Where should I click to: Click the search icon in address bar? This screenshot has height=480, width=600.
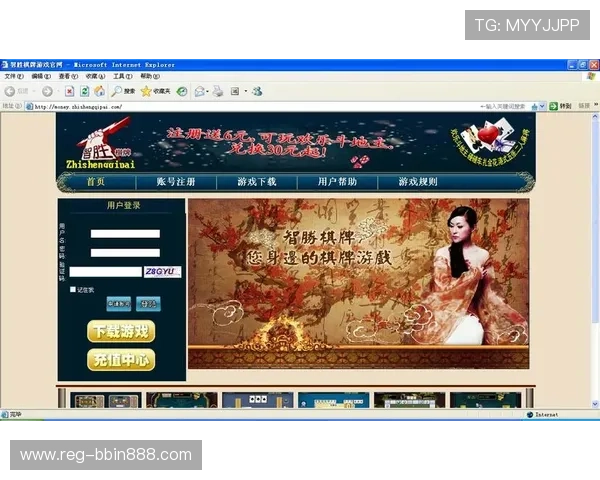click(535, 106)
